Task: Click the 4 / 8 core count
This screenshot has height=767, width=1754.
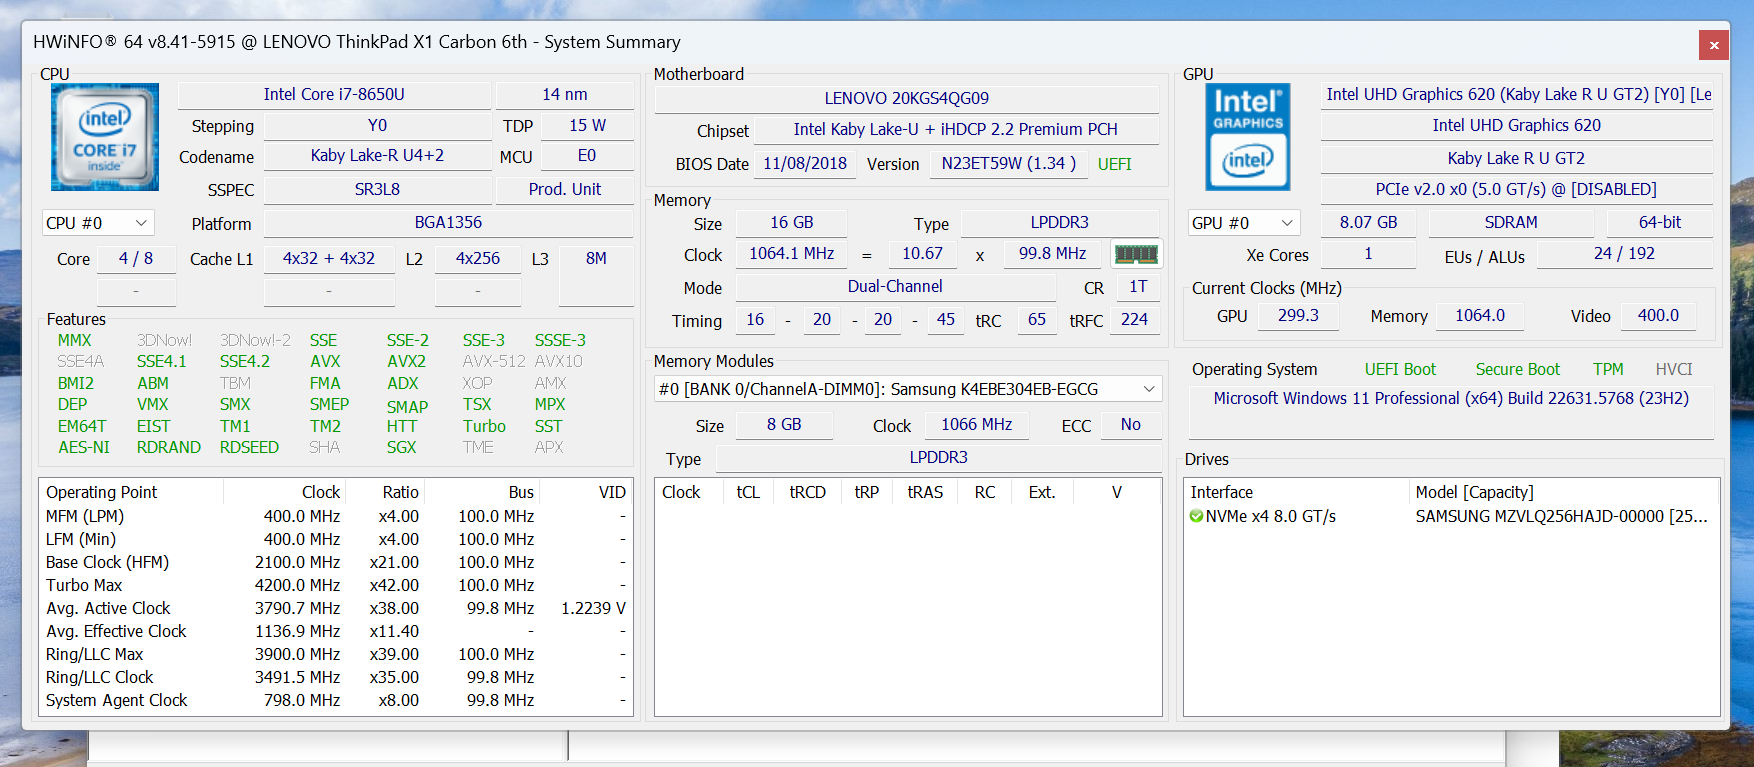Action: (136, 258)
